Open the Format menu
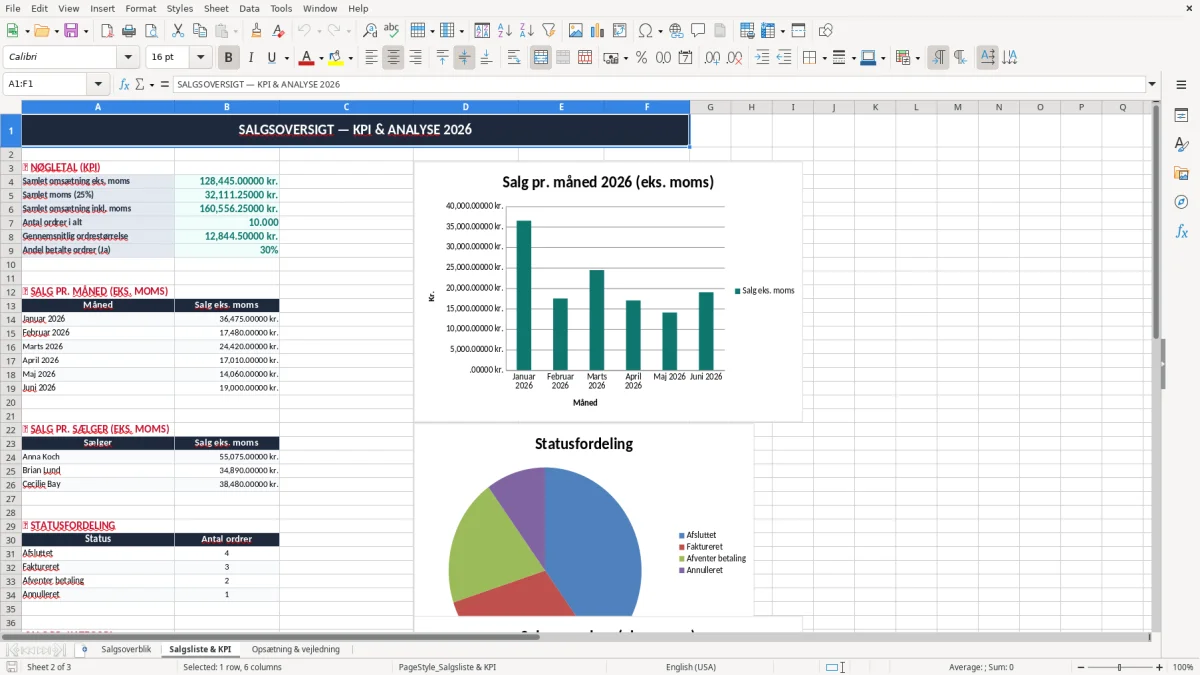Image resolution: width=1200 pixels, height=675 pixels. tap(141, 8)
